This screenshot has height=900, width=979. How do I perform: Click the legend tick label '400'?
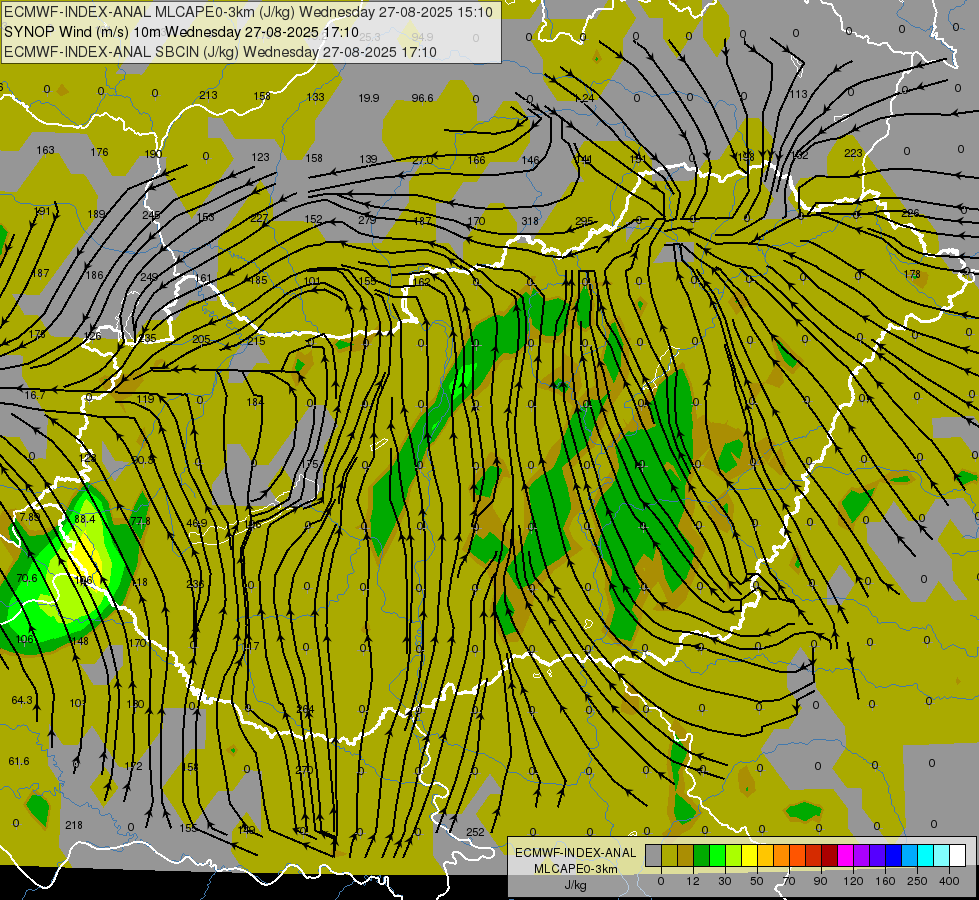(x=949, y=881)
